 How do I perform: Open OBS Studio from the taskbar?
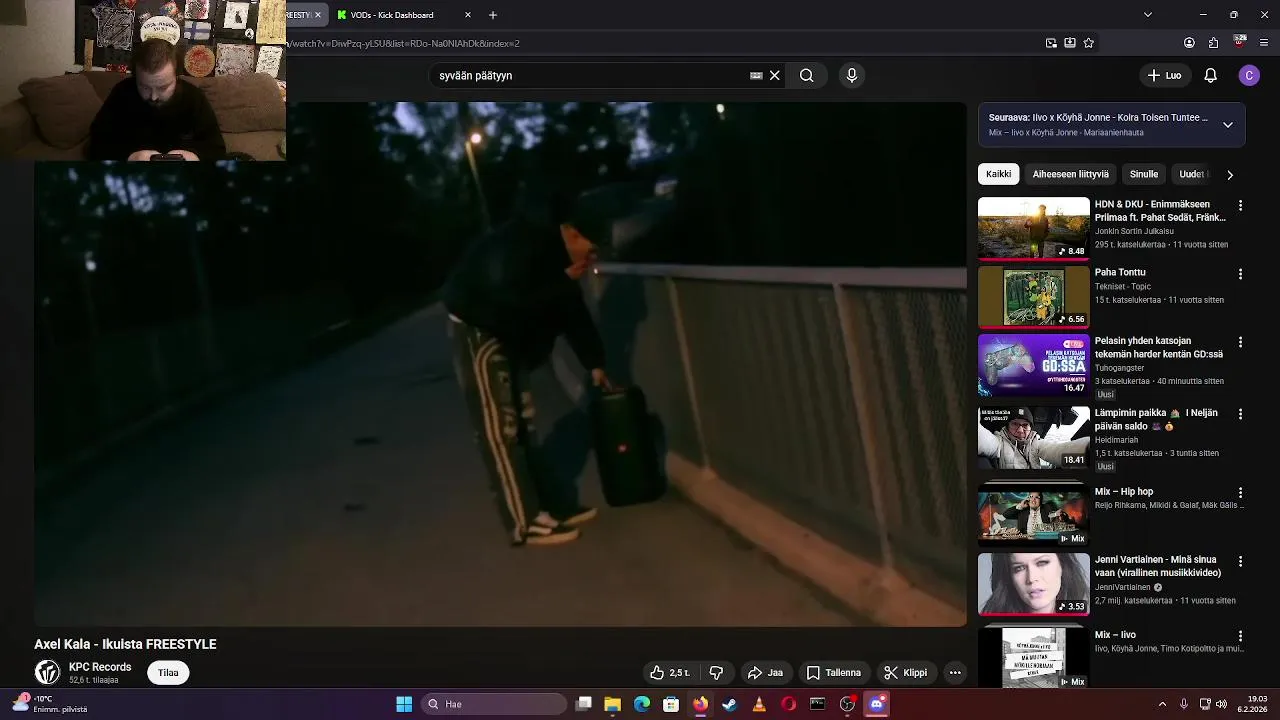coord(847,704)
